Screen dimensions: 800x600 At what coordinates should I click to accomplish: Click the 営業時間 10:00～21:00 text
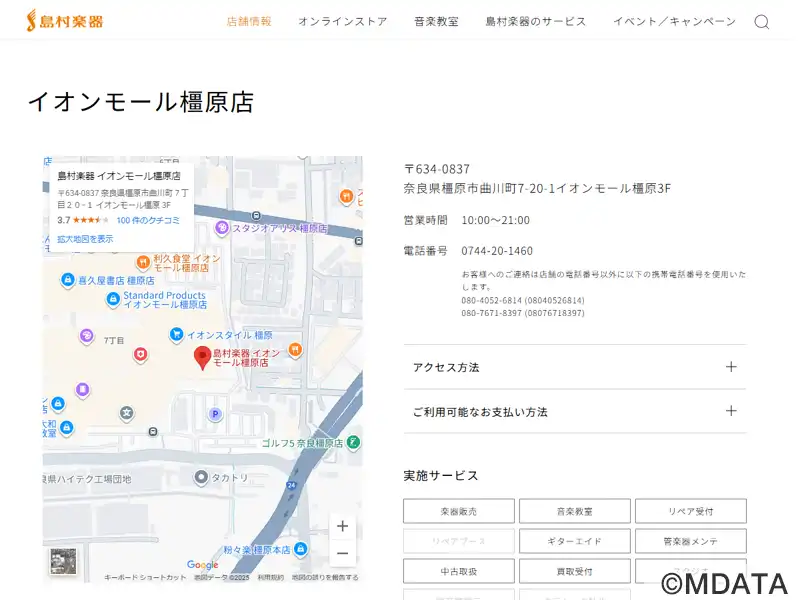pyautogui.click(x=467, y=220)
